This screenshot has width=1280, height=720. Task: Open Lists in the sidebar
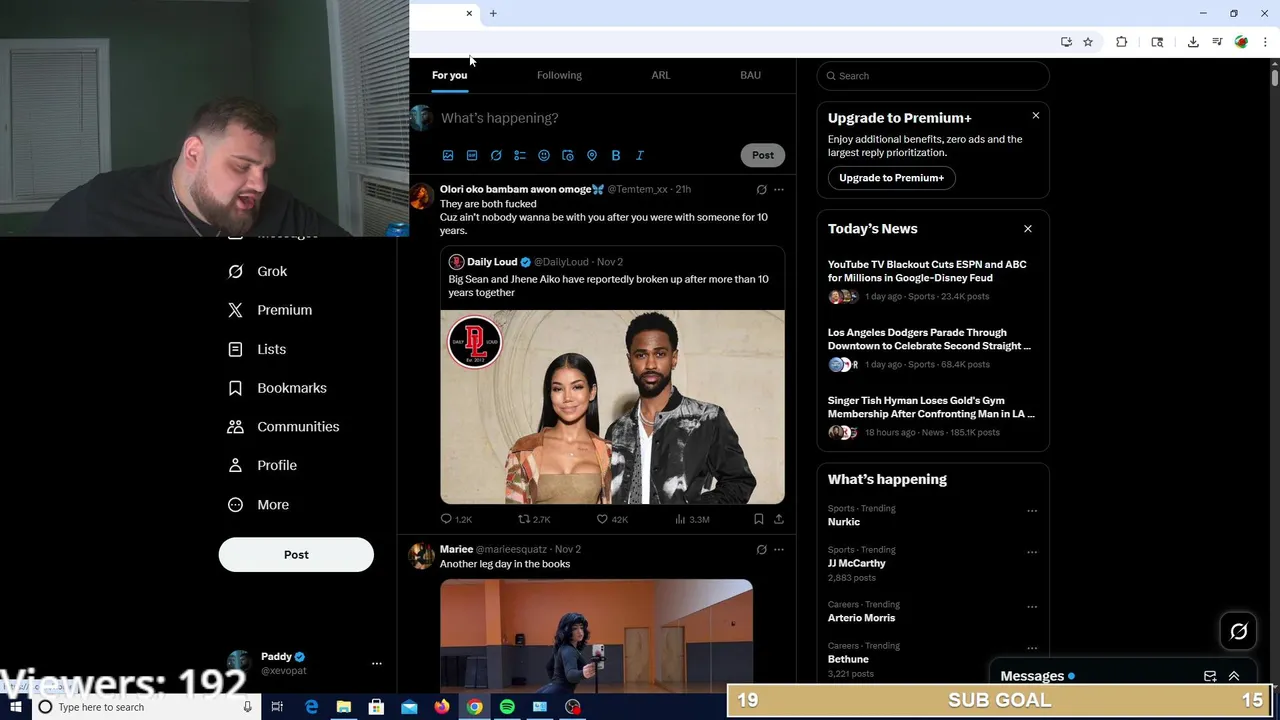(257, 349)
